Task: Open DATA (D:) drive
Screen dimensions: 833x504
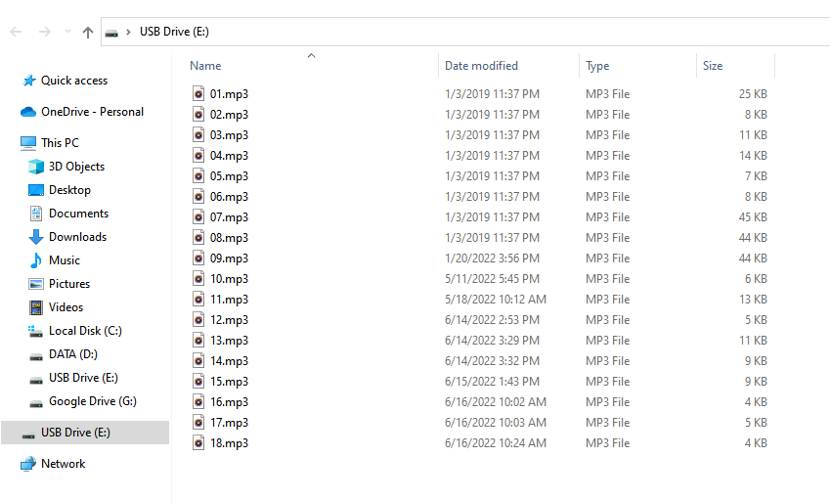Action: click(x=73, y=354)
